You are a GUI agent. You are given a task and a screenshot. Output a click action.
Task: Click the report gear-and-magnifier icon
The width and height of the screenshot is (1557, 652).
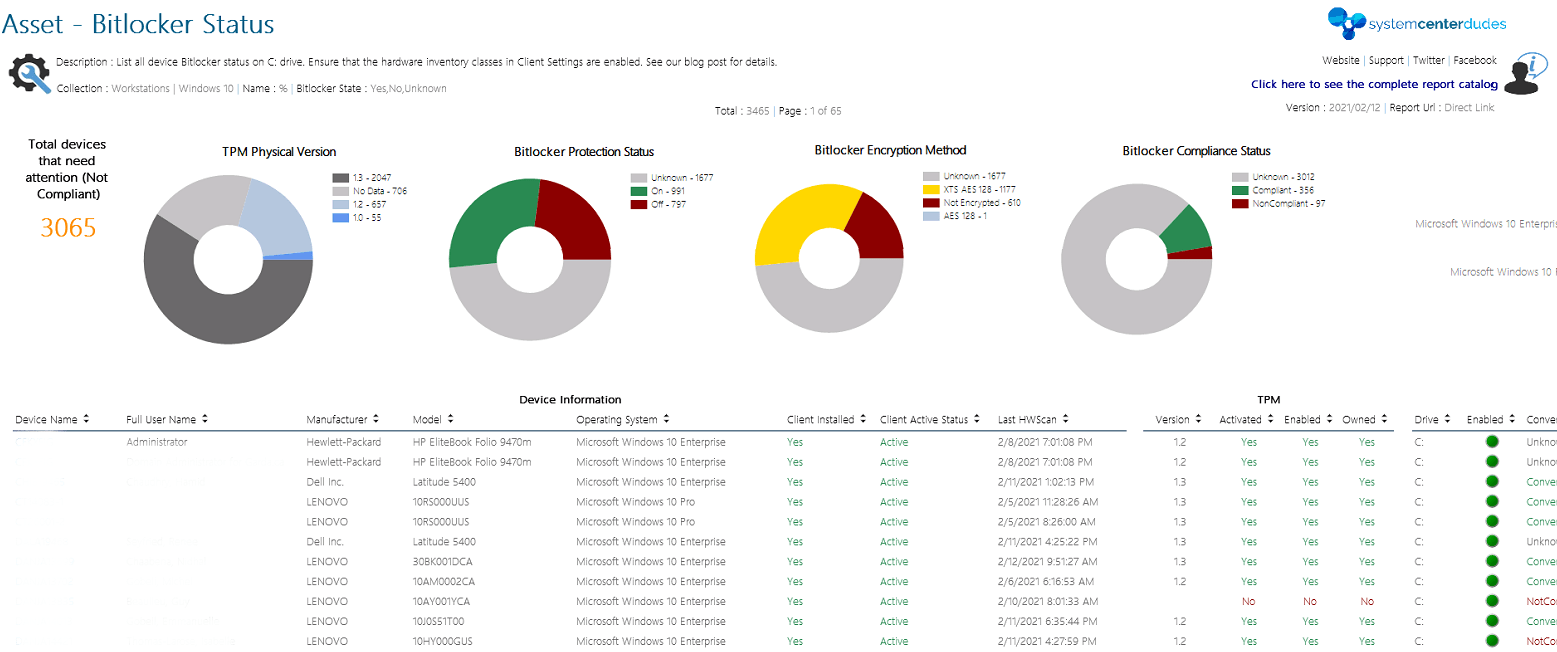pos(30,75)
